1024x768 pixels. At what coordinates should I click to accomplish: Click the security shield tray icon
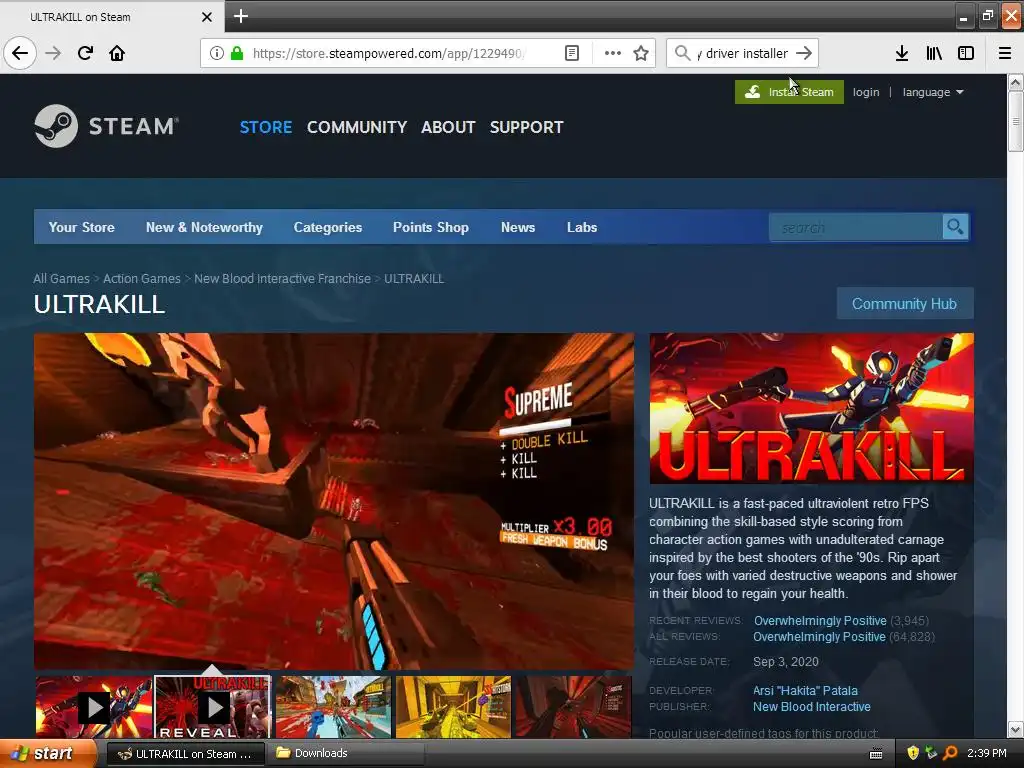pyautogui.click(x=913, y=754)
